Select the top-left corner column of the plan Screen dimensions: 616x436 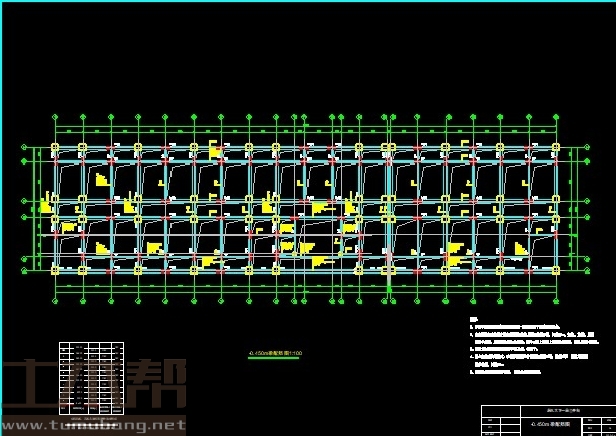point(55,149)
